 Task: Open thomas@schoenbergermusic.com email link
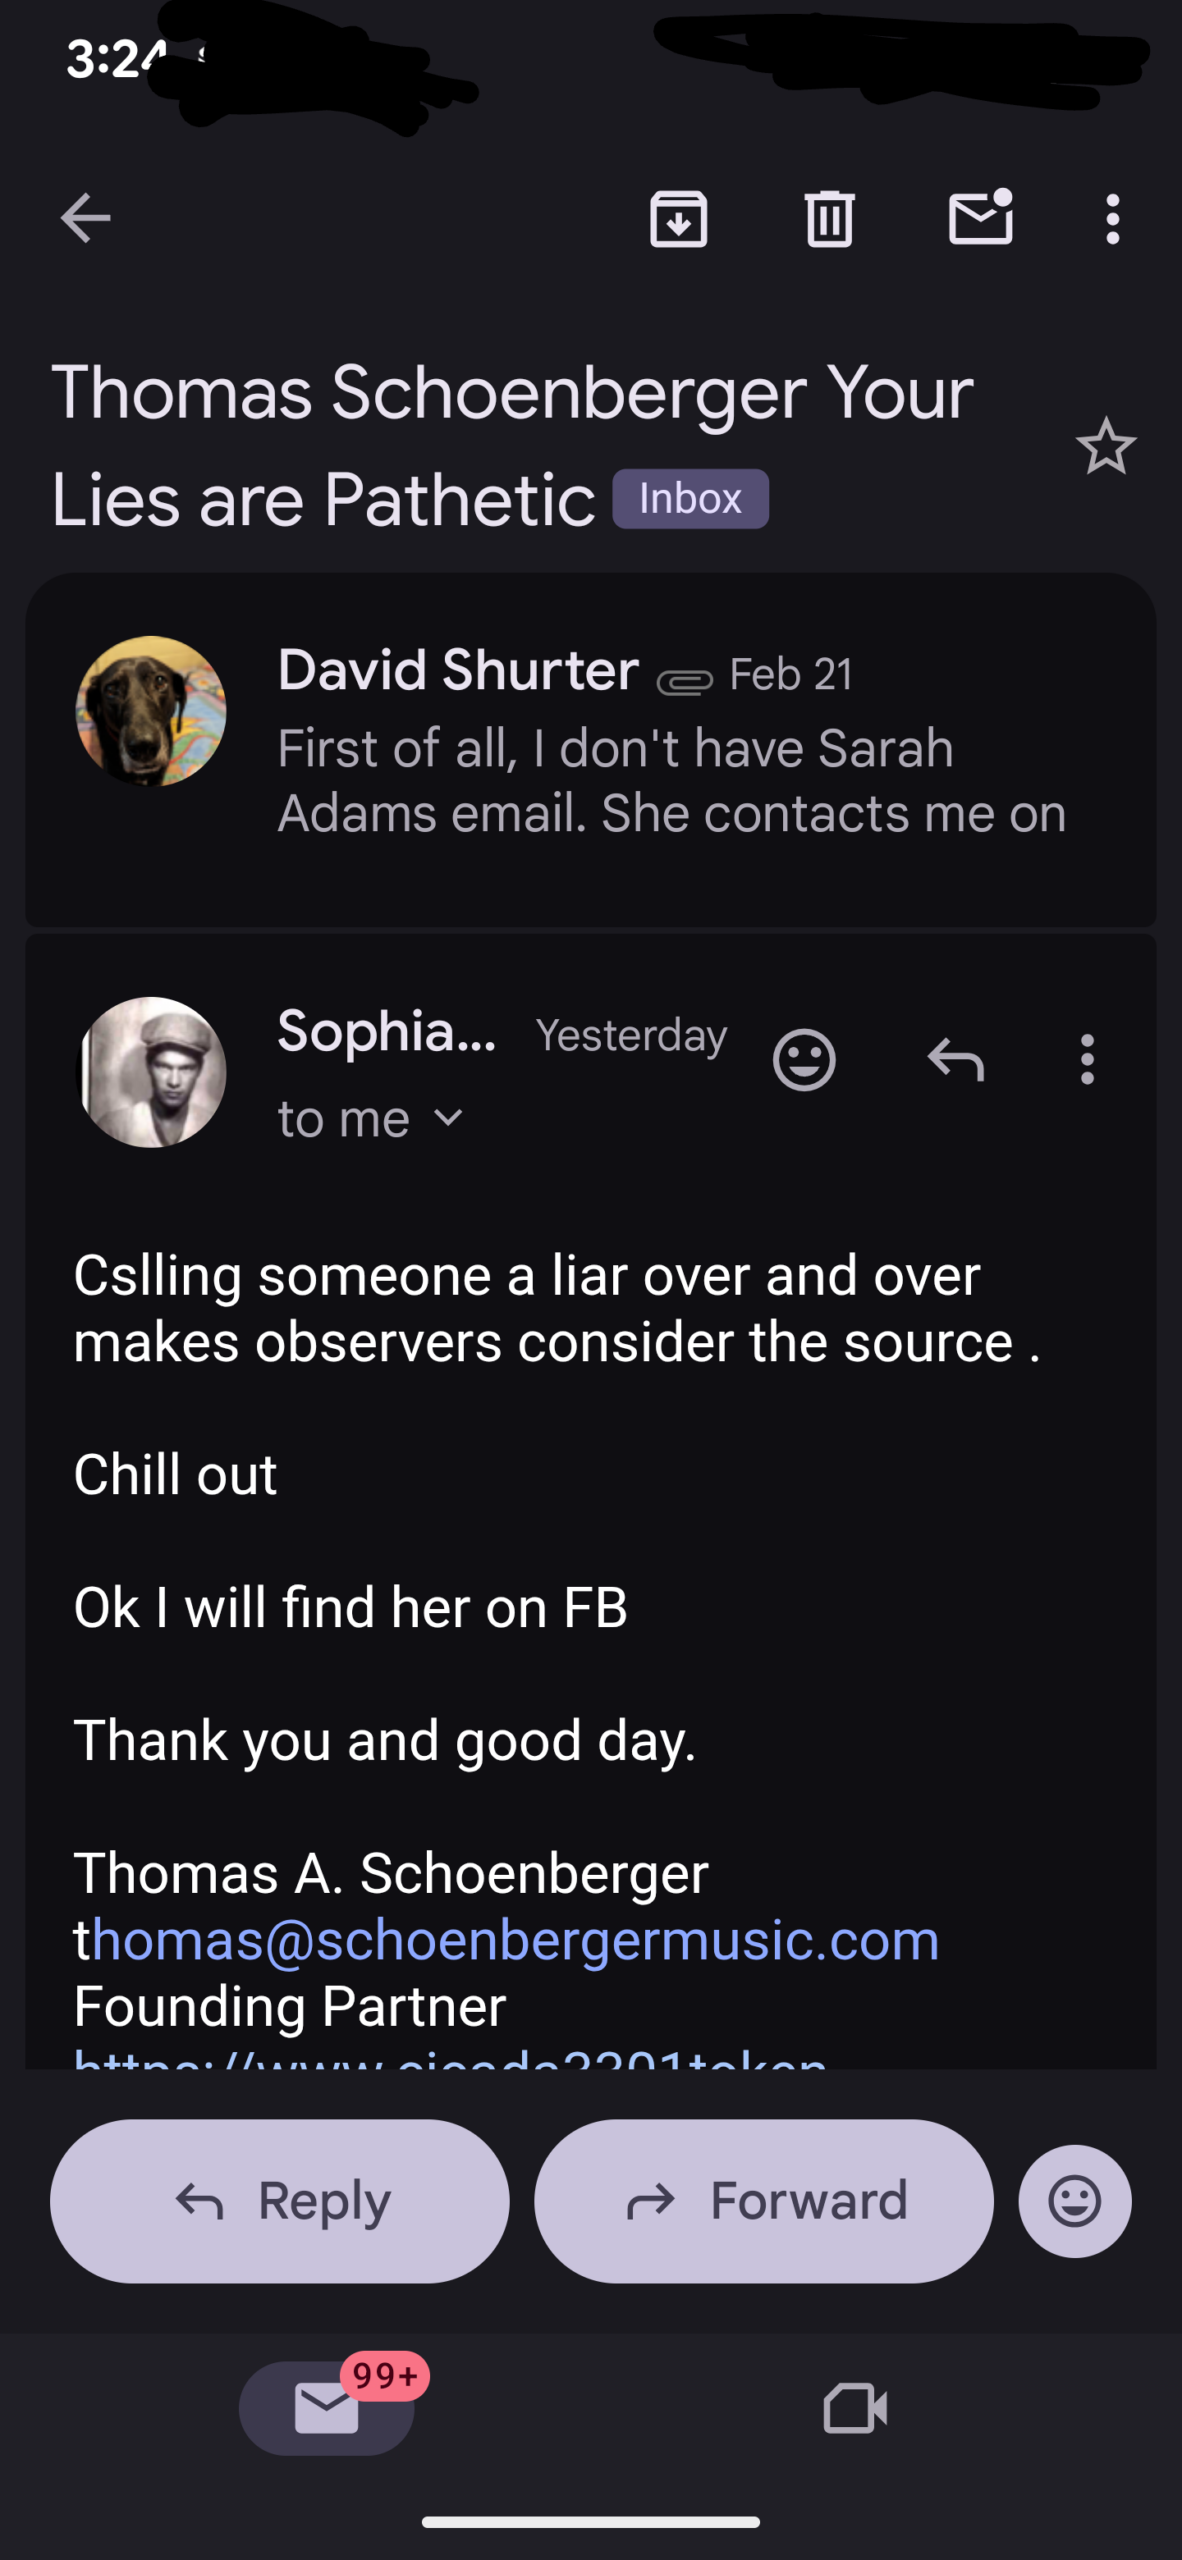506,1940
